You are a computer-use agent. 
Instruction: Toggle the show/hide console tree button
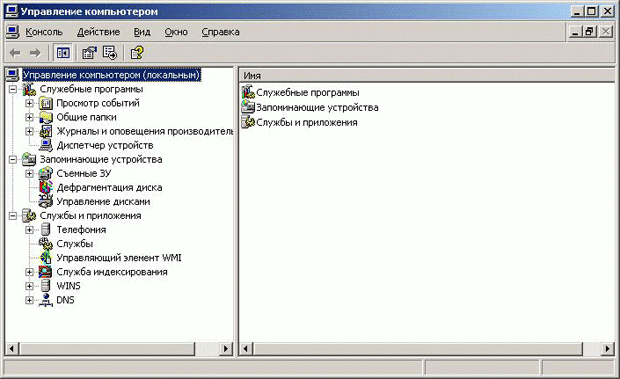pyautogui.click(x=63, y=53)
